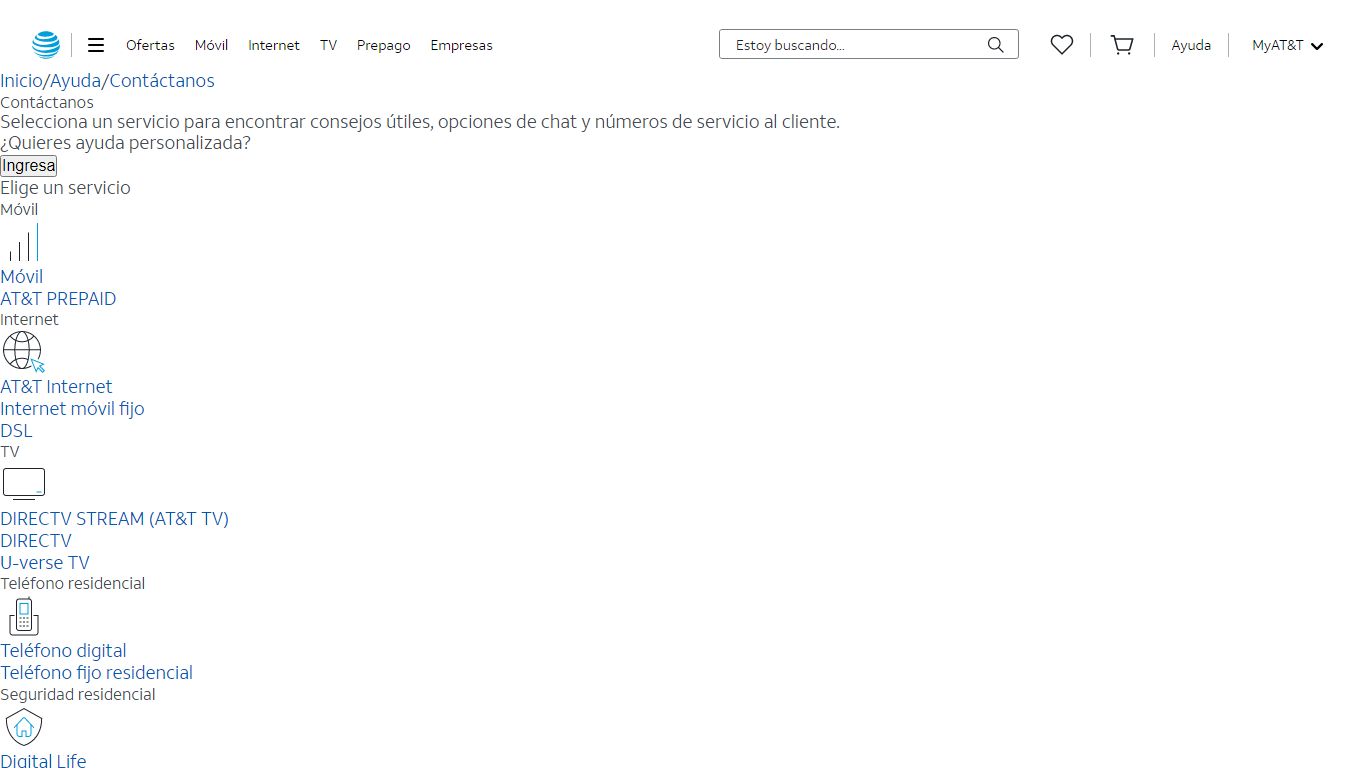
Task: Select the AT&T PREPAID link
Action: tap(58, 299)
